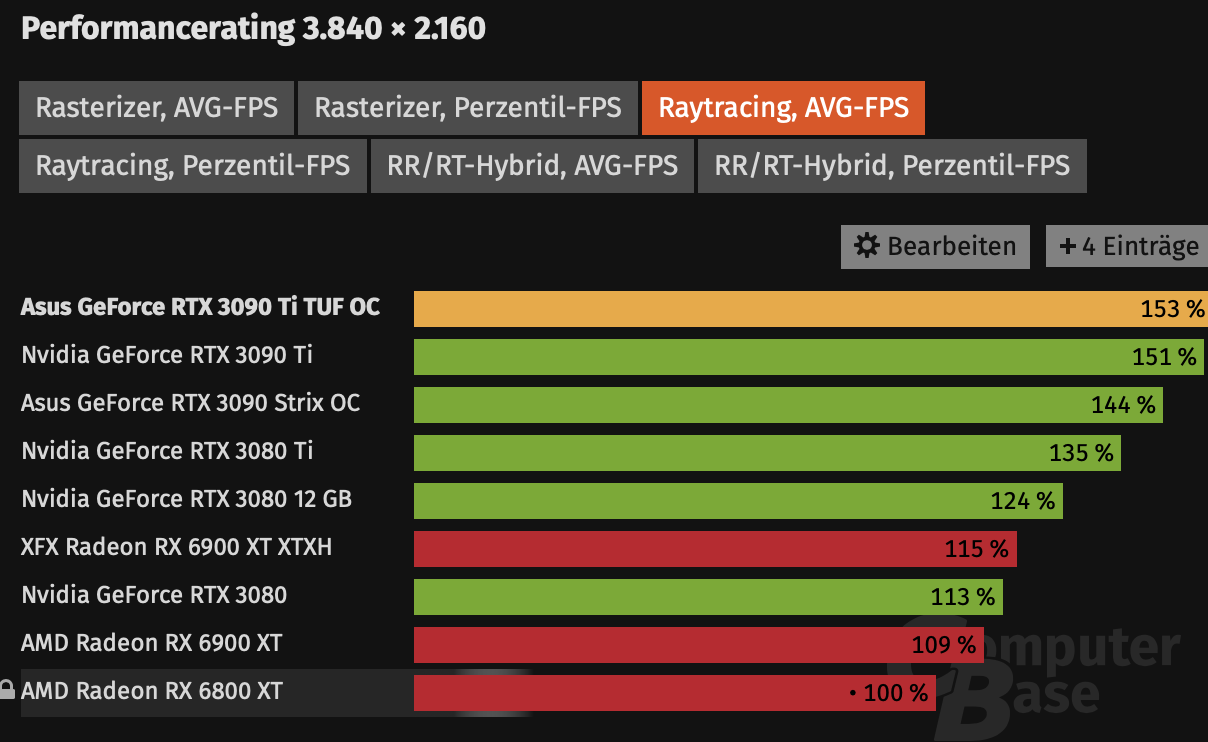Screen dimensions: 1208x742
Task: Select the Asus GeForce RTX 3090 Strix OC label
Action: 190,403
